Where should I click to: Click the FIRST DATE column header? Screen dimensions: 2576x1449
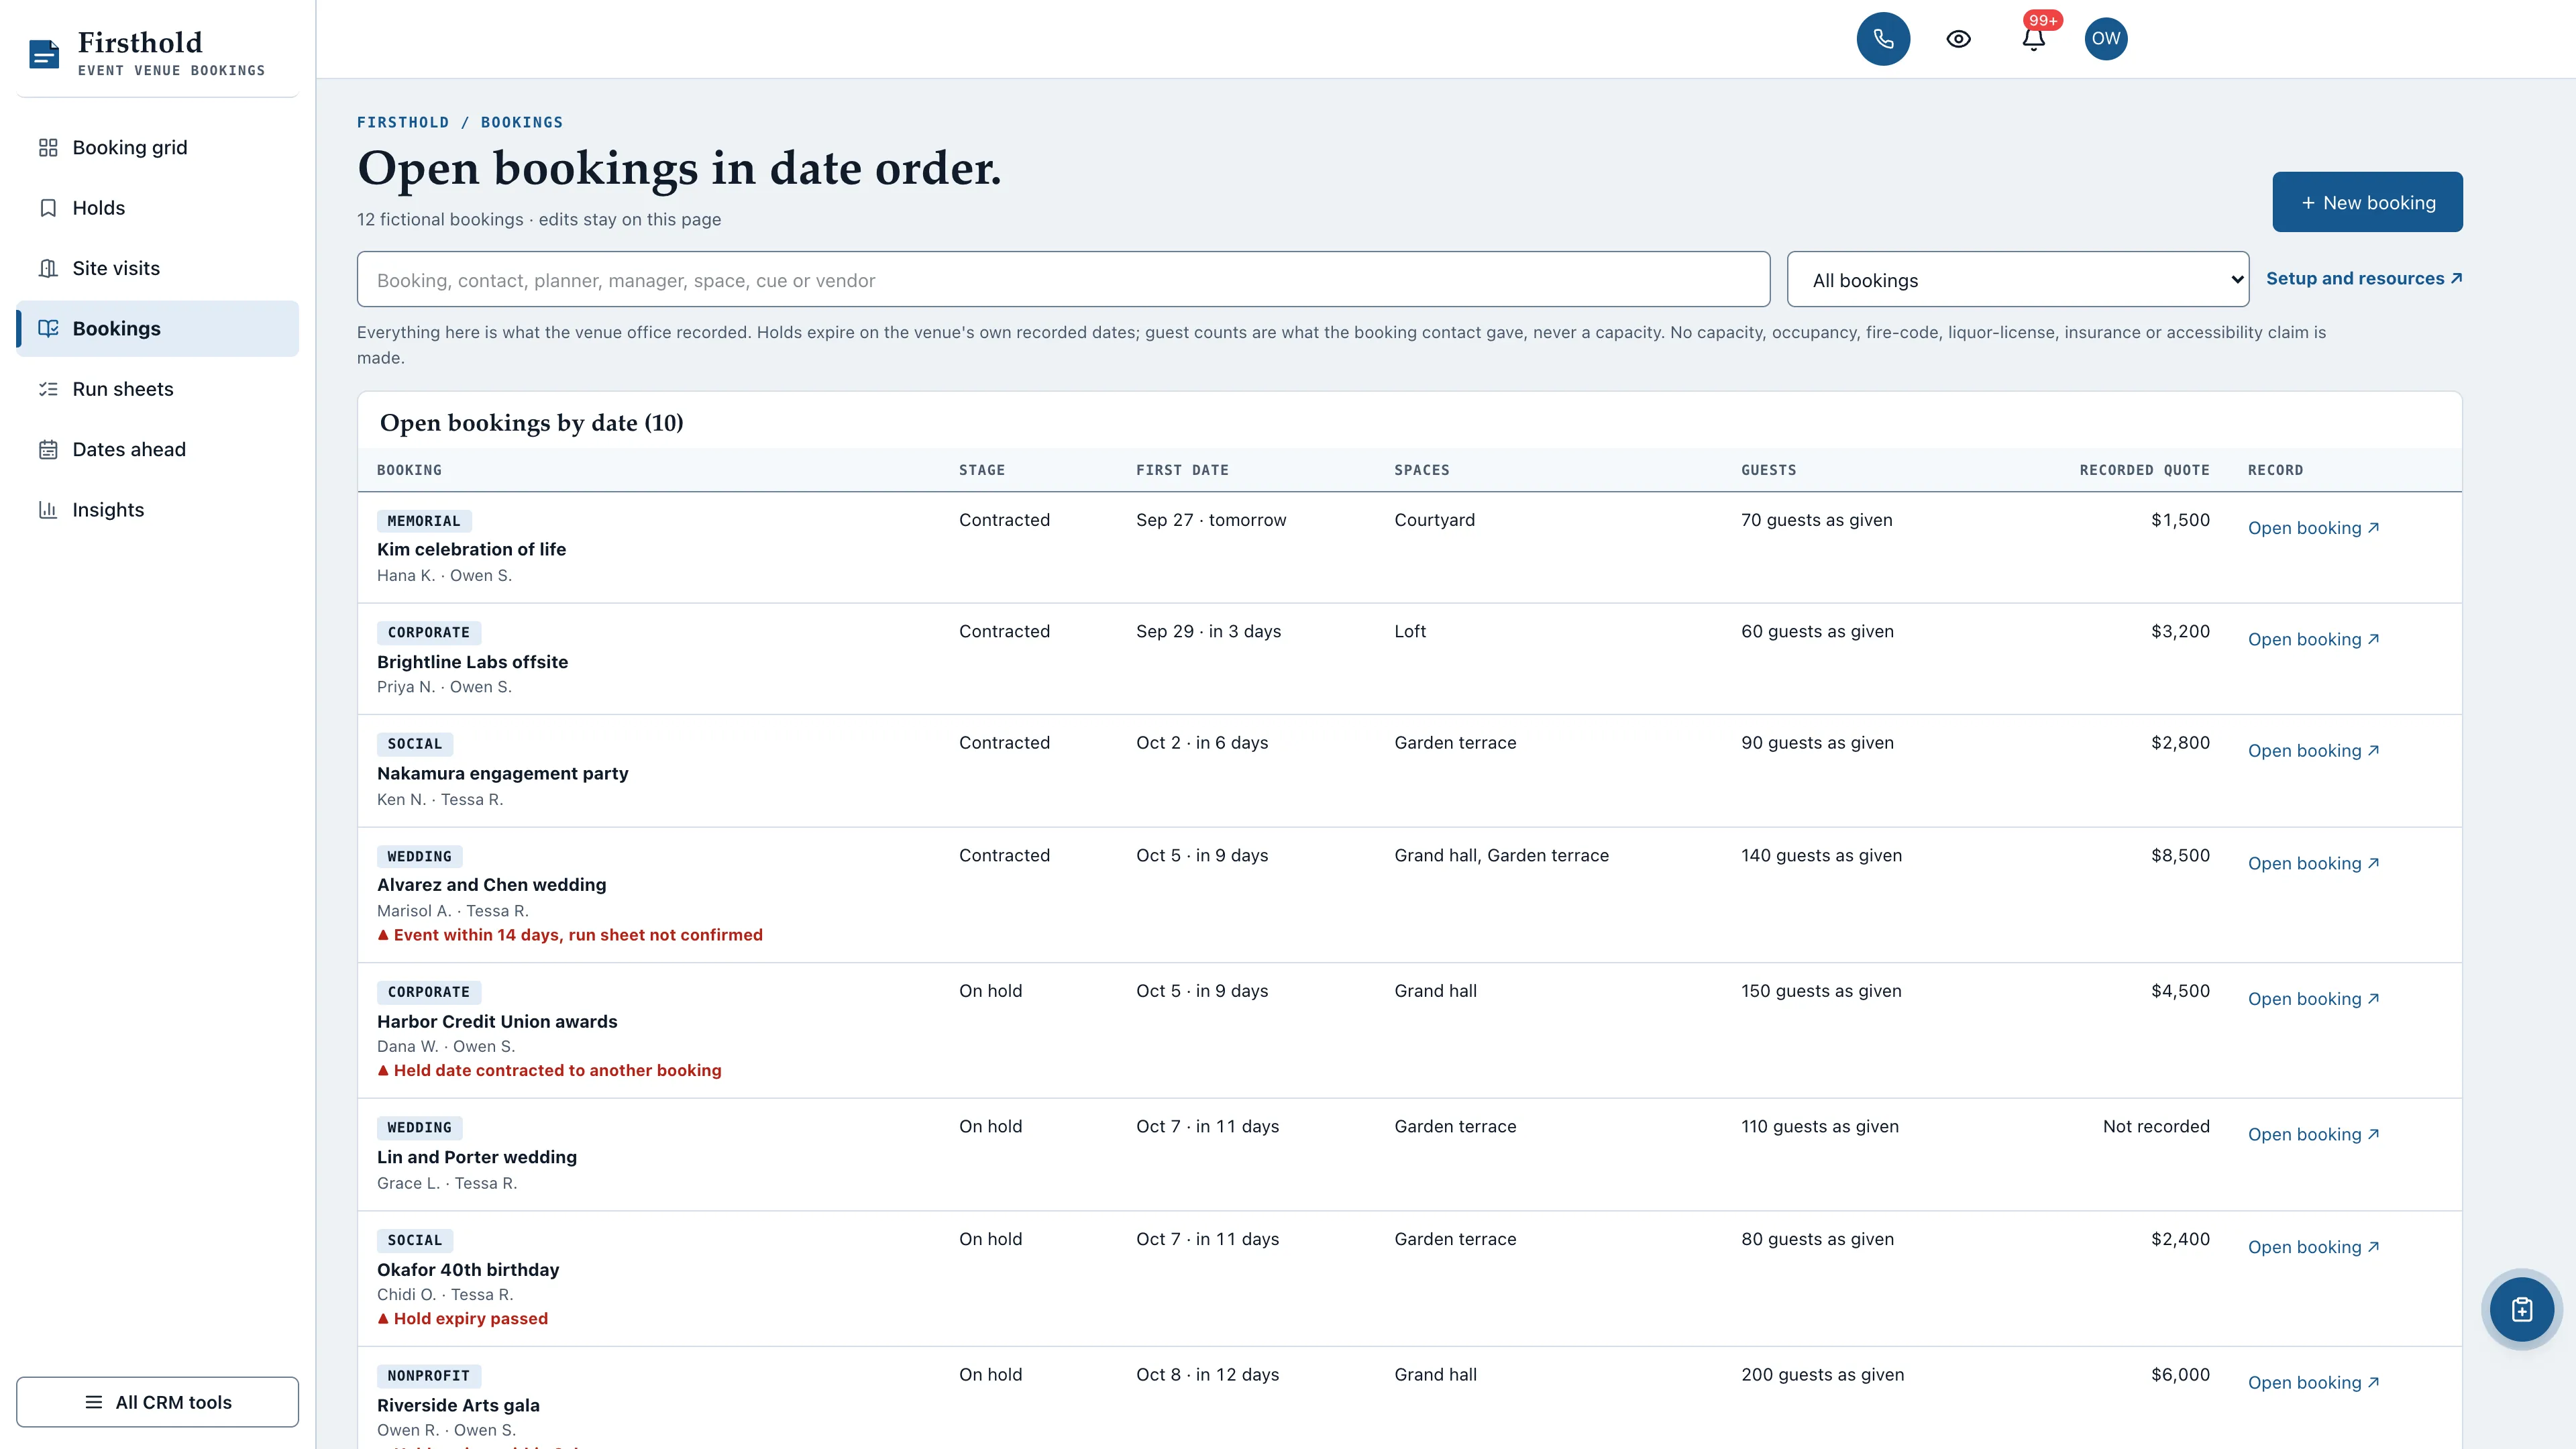(x=1182, y=470)
